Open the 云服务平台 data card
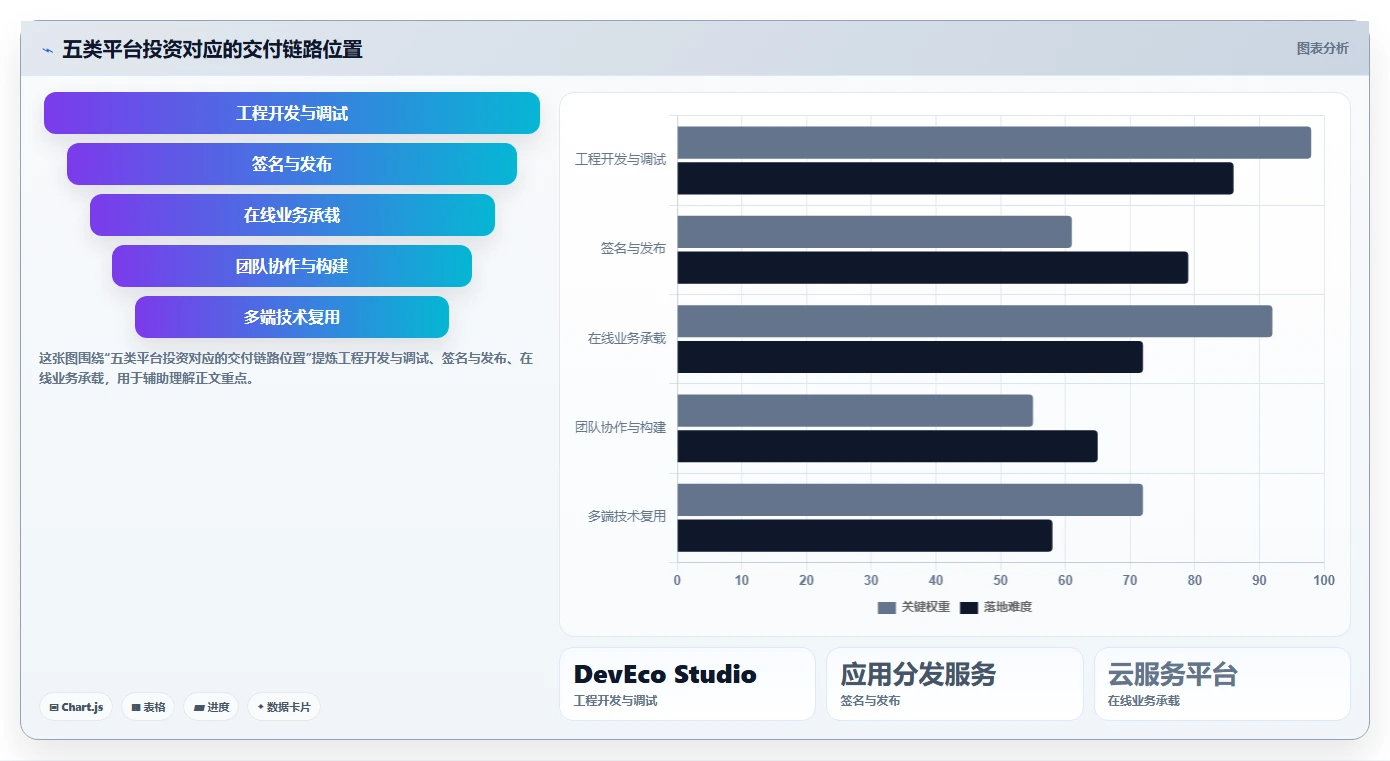 click(x=1222, y=684)
